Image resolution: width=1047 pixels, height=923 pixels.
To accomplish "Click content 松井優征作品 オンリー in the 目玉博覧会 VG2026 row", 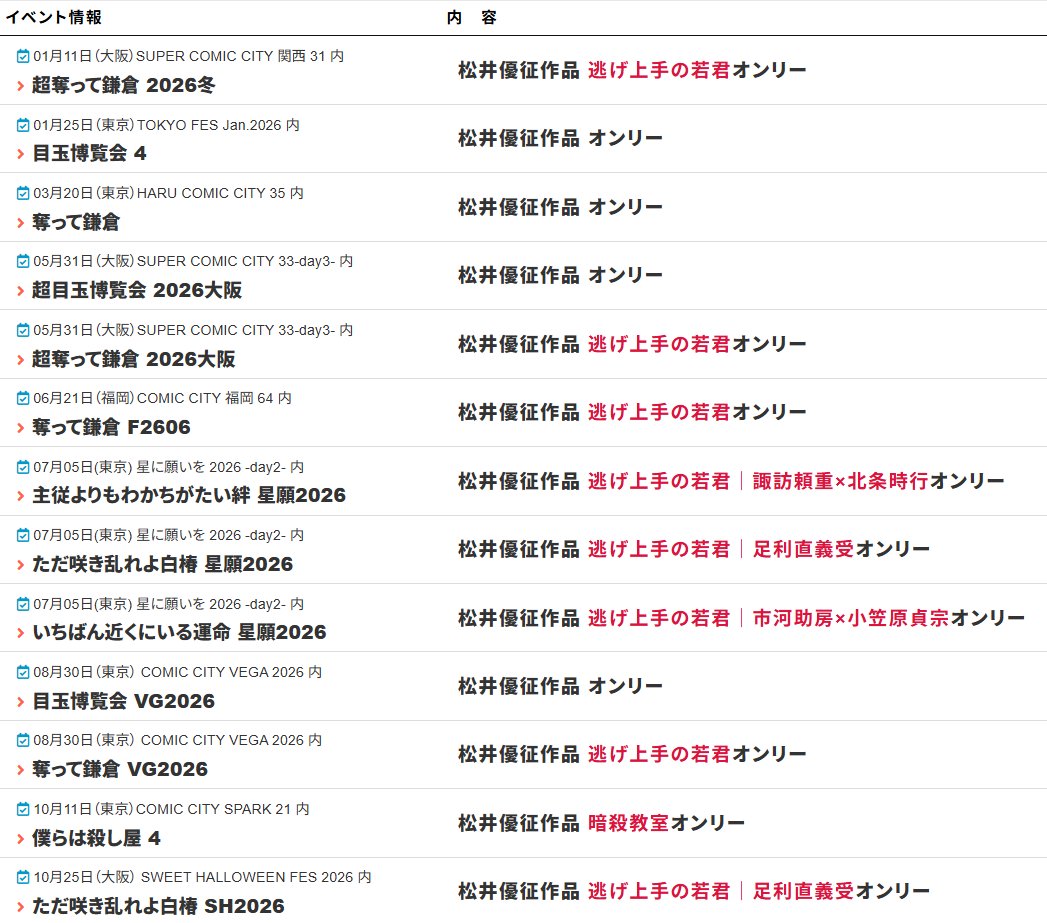I will tap(560, 686).
